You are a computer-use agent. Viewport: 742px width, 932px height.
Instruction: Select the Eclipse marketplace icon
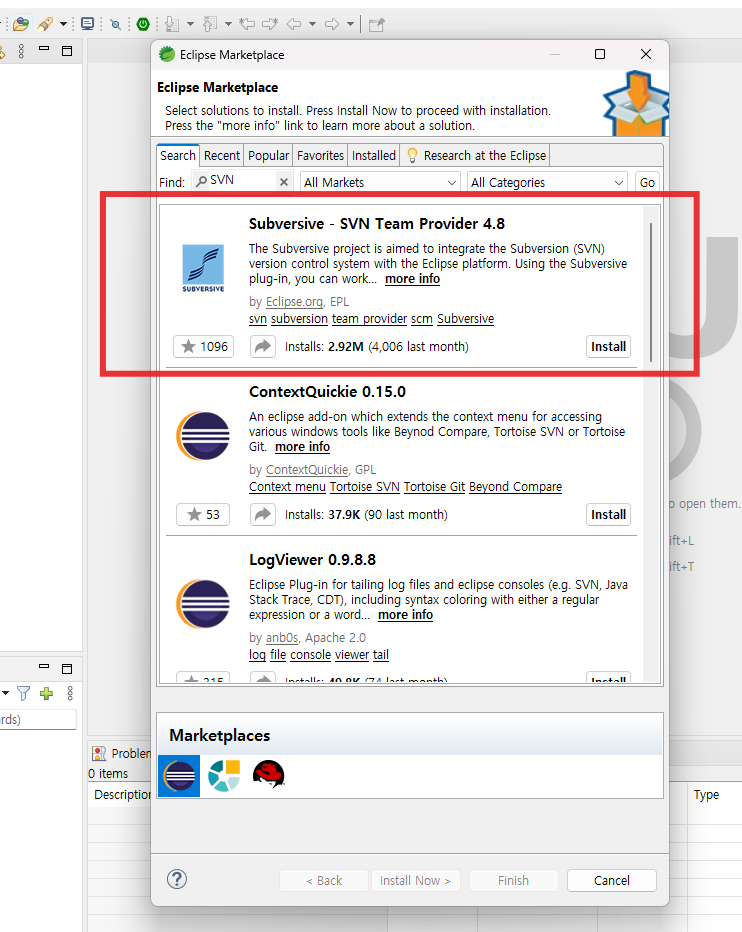point(179,776)
